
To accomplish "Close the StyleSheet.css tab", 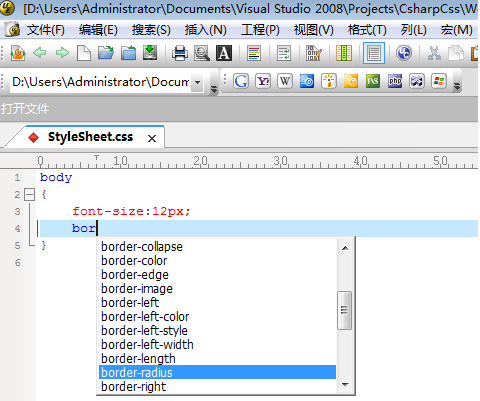I will [152, 138].
